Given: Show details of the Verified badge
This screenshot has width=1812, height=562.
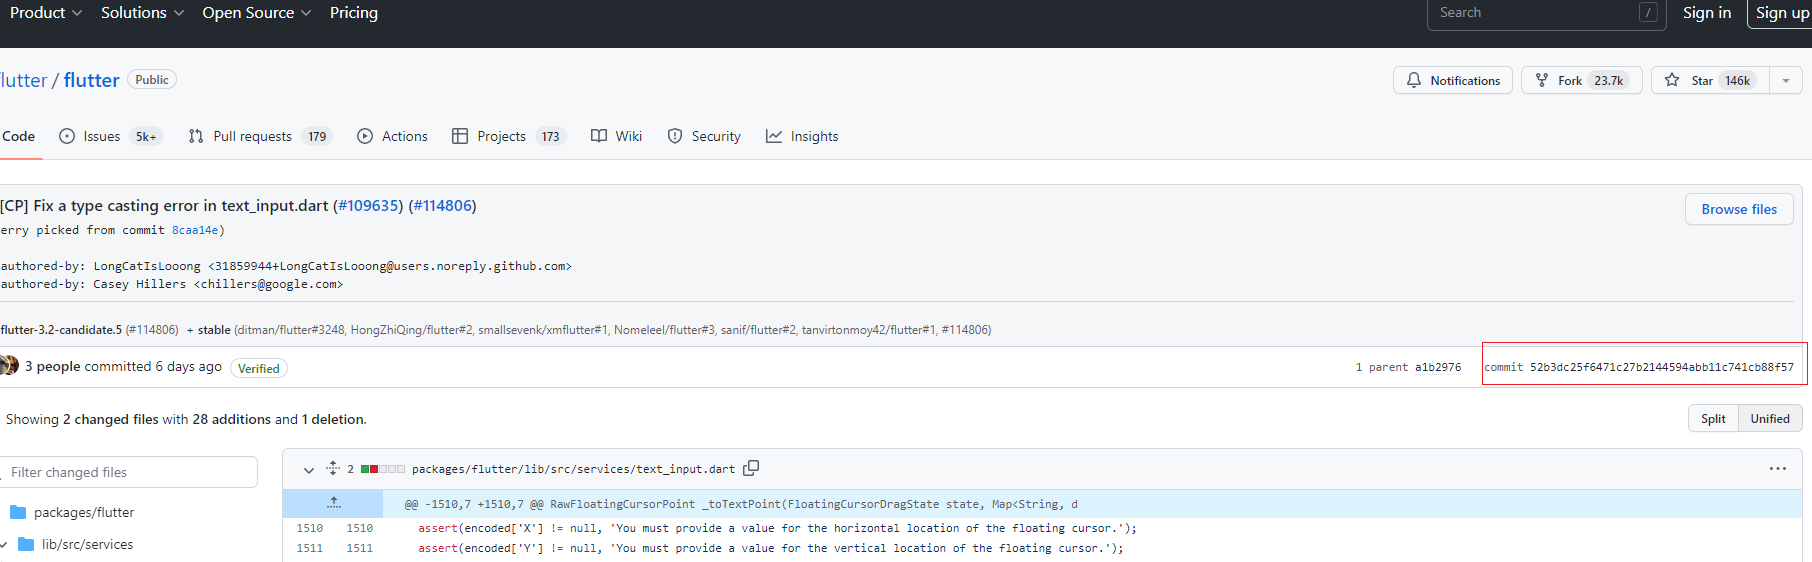Looking at the screenshot, I should (259, 368).
